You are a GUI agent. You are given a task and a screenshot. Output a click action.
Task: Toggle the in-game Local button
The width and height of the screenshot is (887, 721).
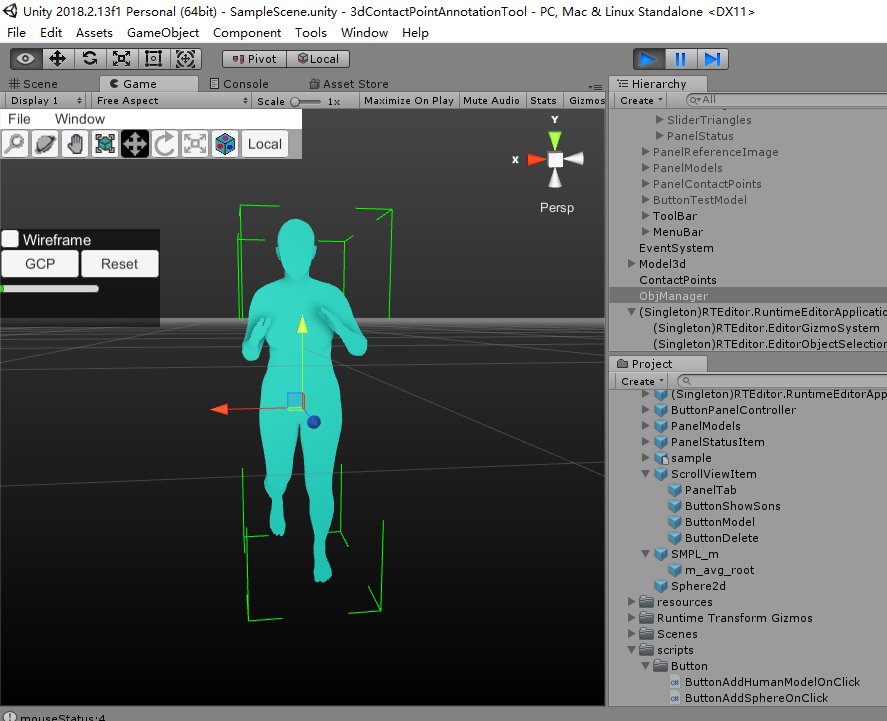[265, 144]
